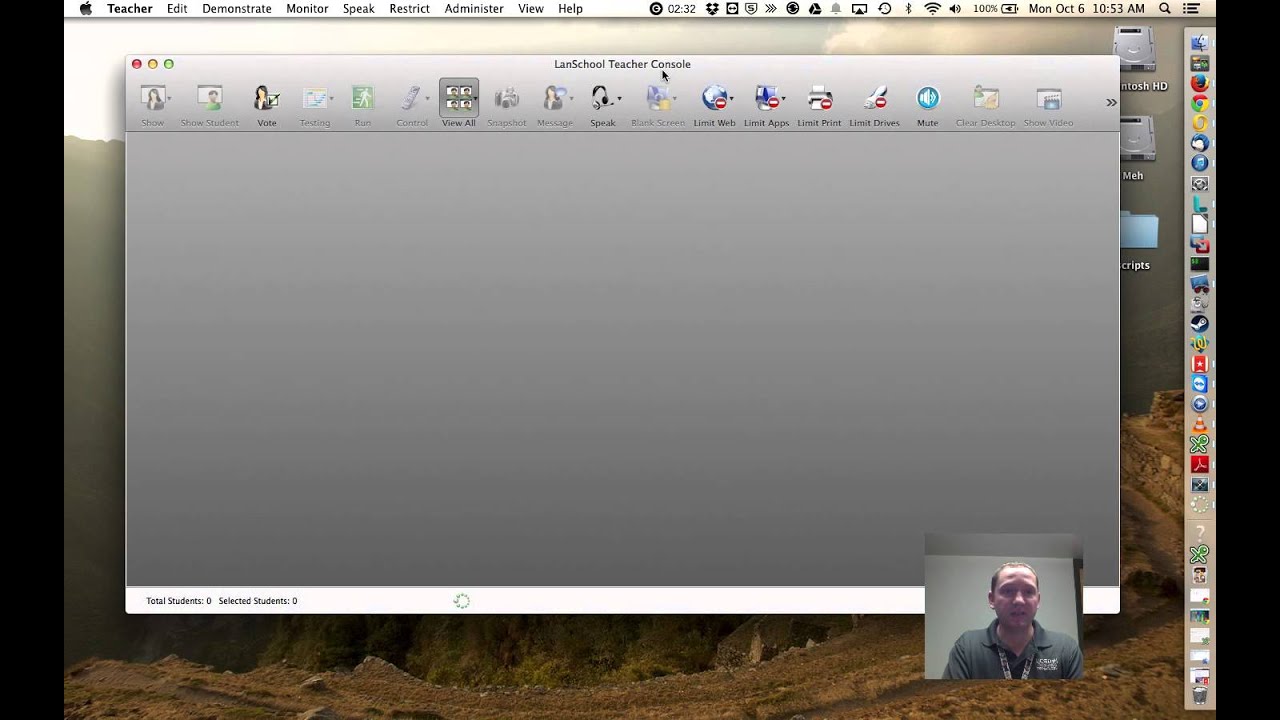Click the webcam video thumbnail

tap(1003, 608)
